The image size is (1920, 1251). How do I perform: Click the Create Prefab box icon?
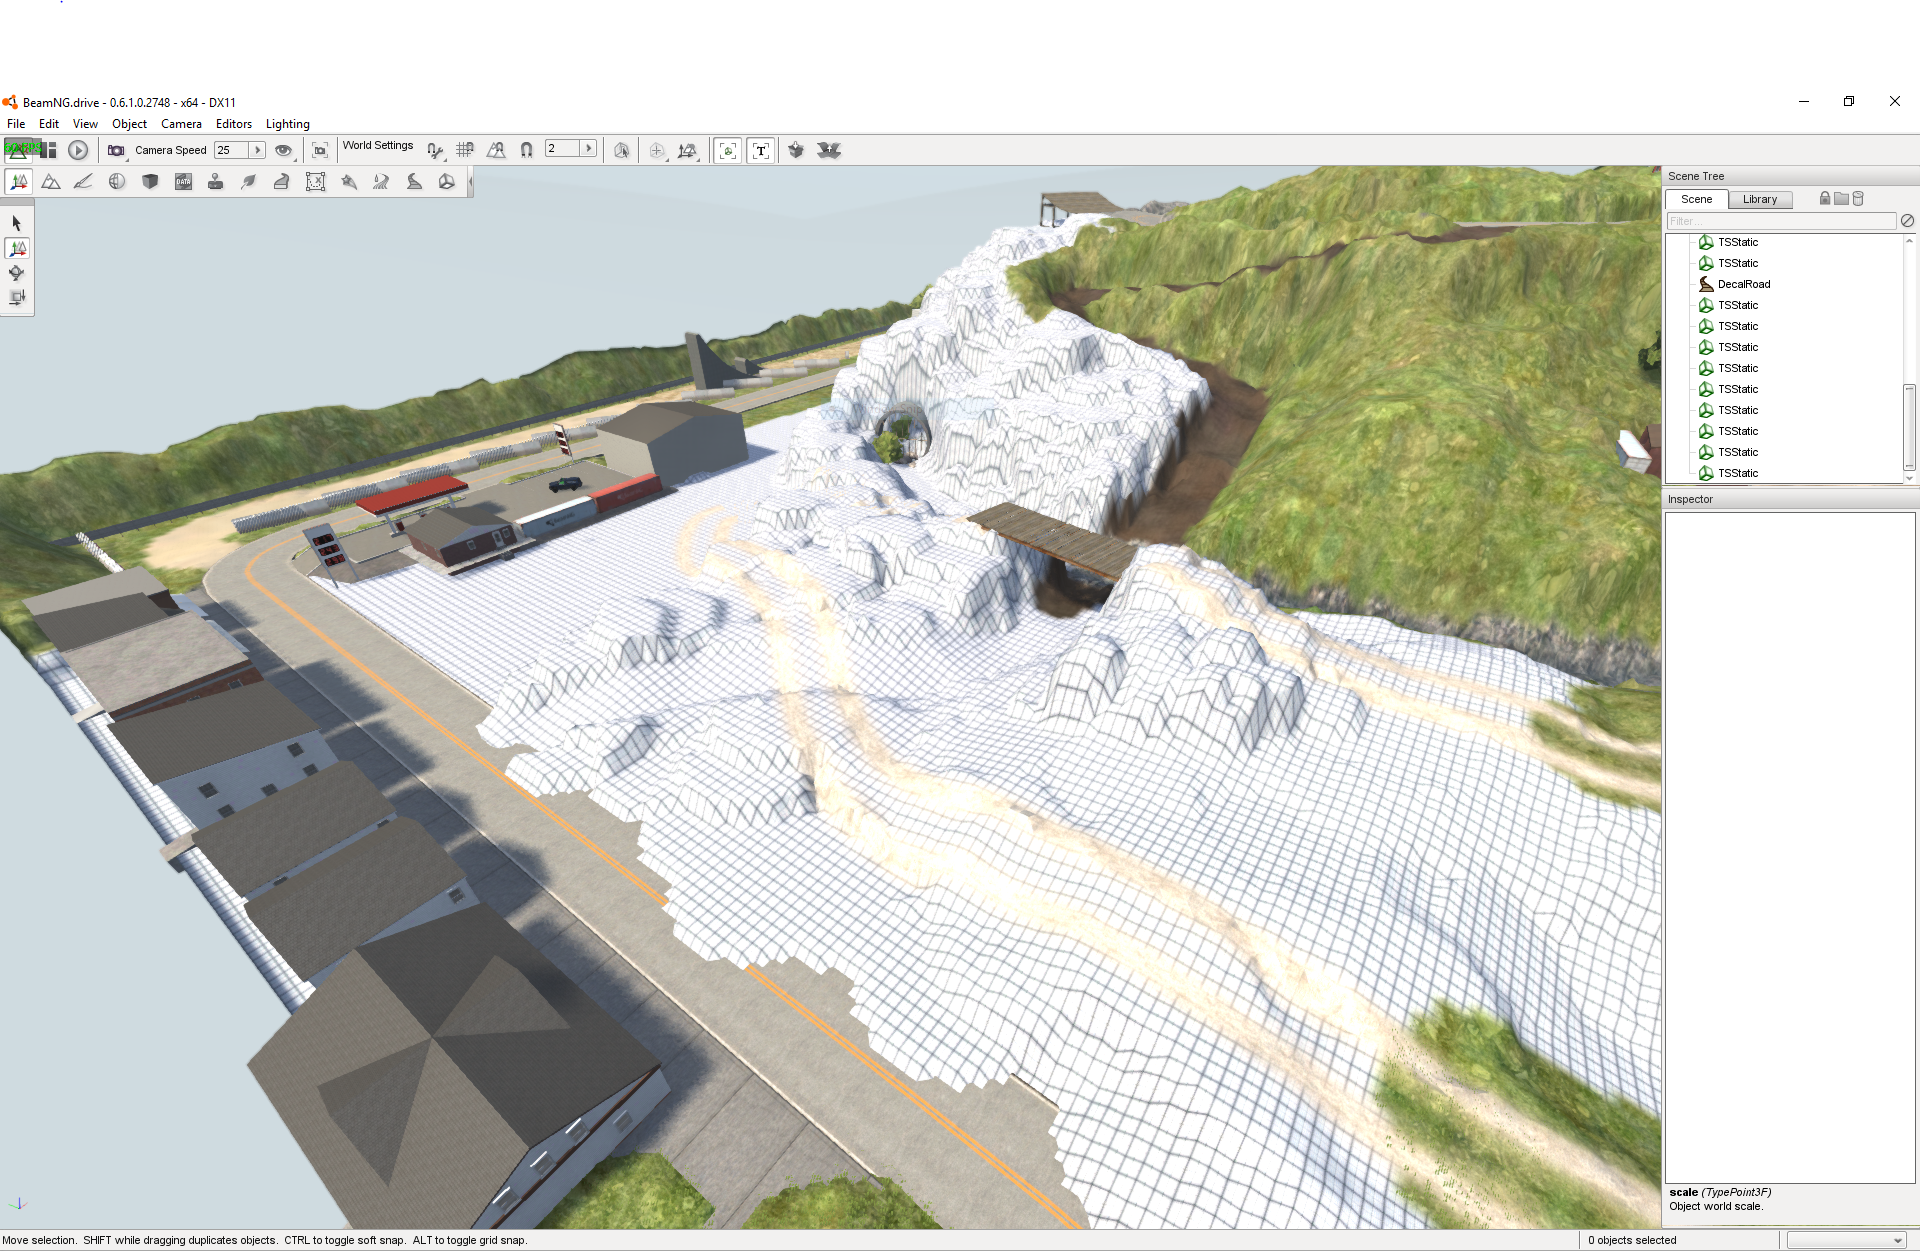796,150
